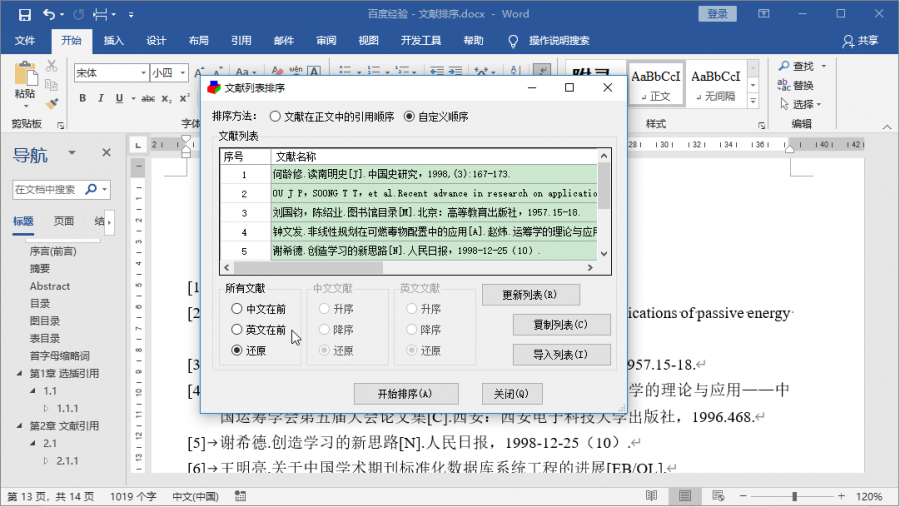The image size is (900, 507).
Task: Expand the 1.1.1 heading in navigation
Action: pos(46,408)
